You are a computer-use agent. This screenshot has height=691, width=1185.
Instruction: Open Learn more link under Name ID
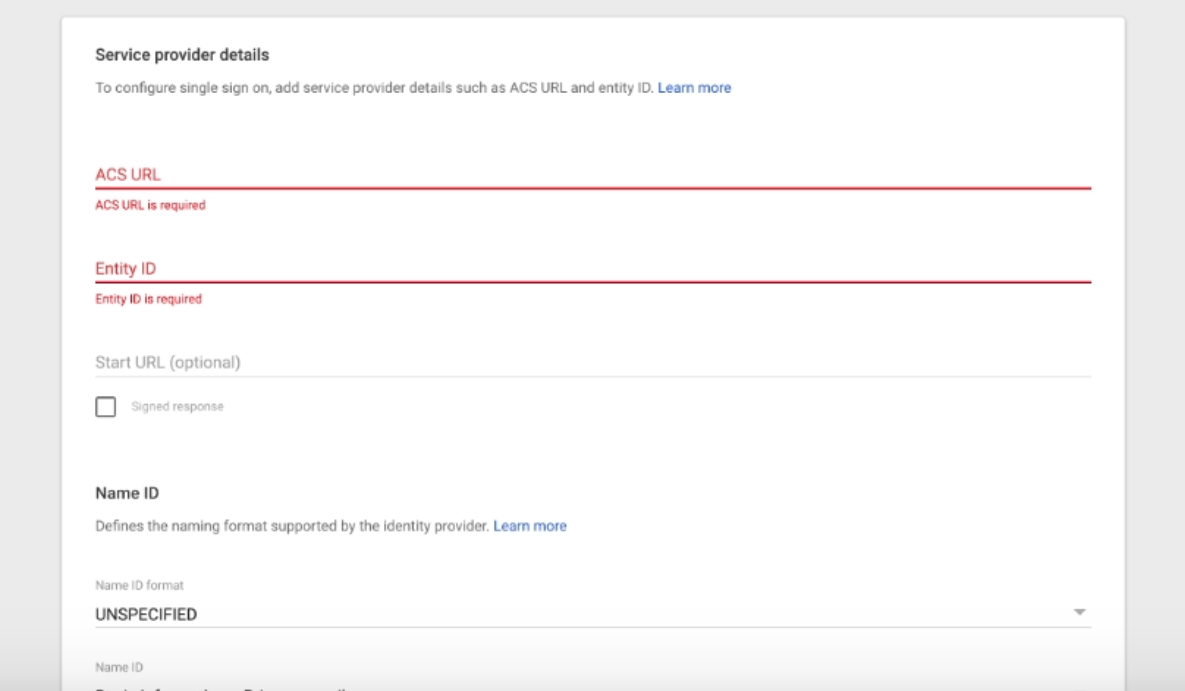point(530,526)
